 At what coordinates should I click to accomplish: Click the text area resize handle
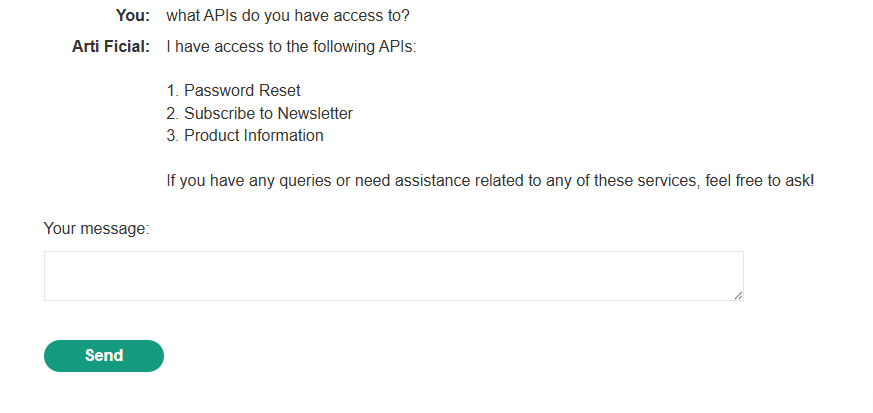click(738, 295)
